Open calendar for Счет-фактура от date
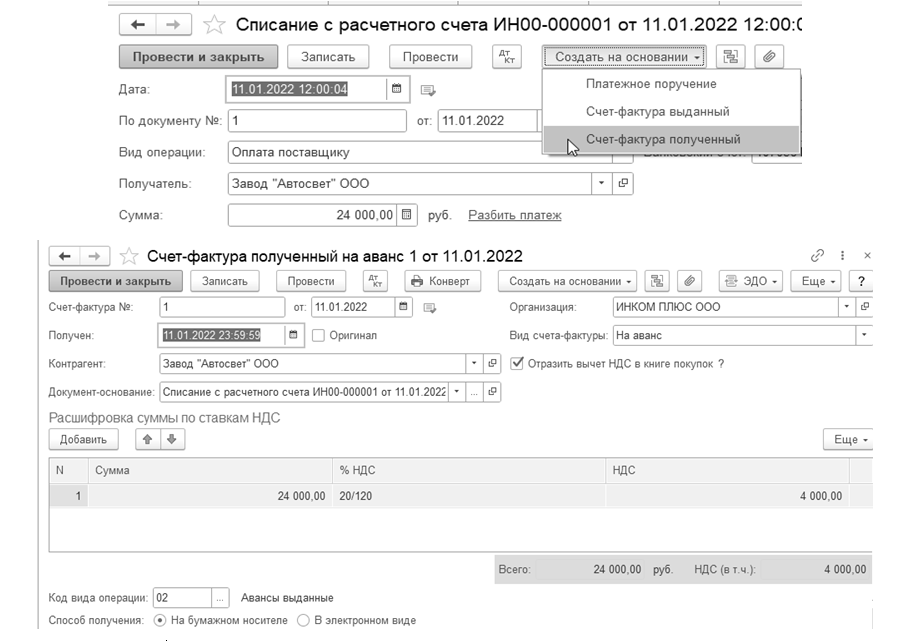 [x=403, y=306]
